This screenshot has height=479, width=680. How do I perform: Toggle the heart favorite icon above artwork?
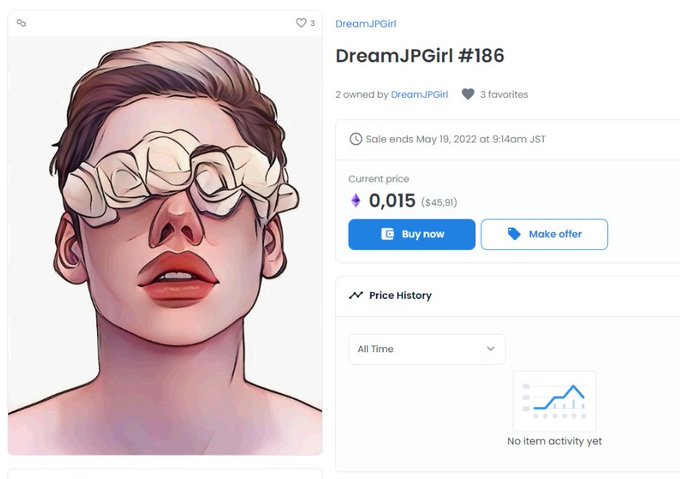coord(301,23)
